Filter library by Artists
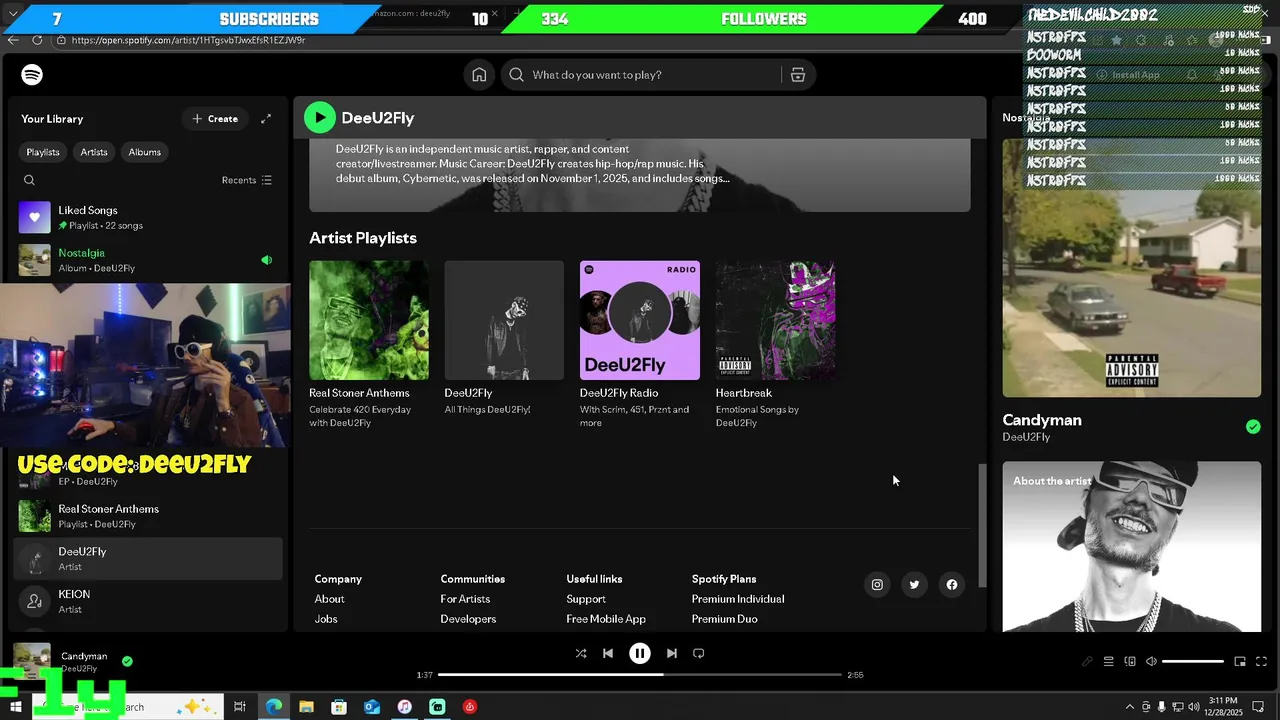The image size is (1280, 720). pos(94,152)
